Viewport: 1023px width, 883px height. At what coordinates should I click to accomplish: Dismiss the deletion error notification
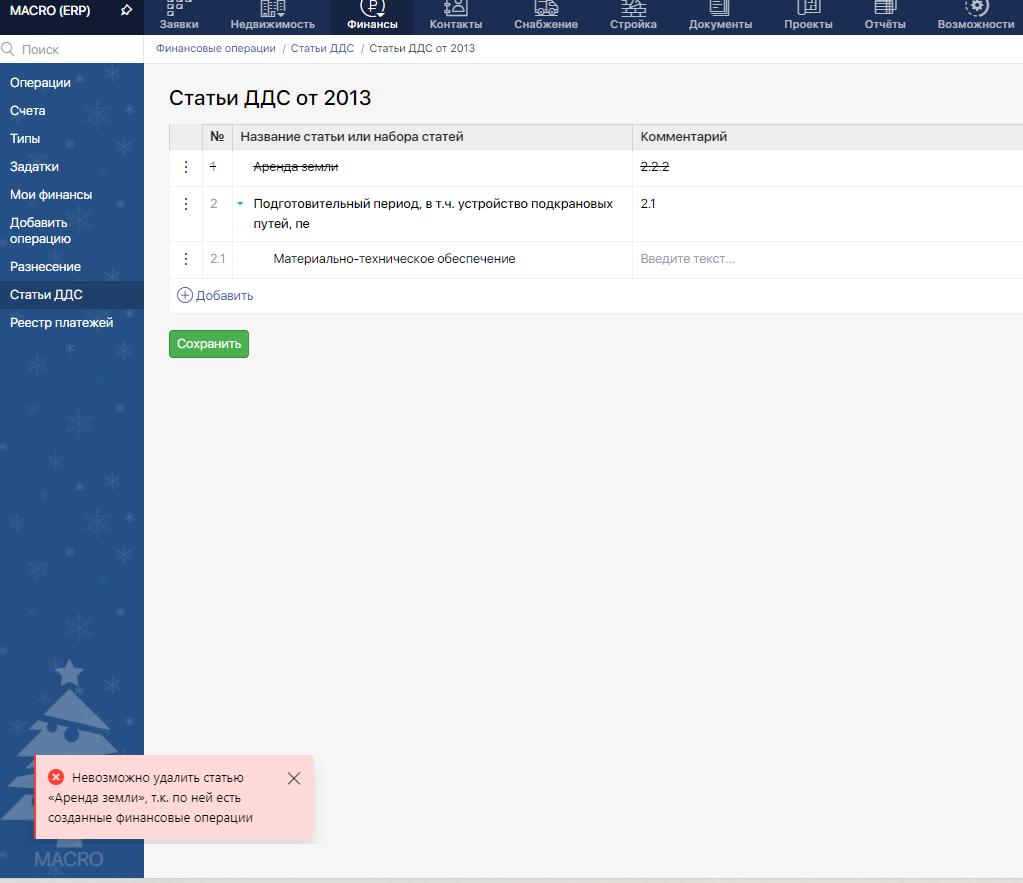pyautogui.click(x=293, y=778)
